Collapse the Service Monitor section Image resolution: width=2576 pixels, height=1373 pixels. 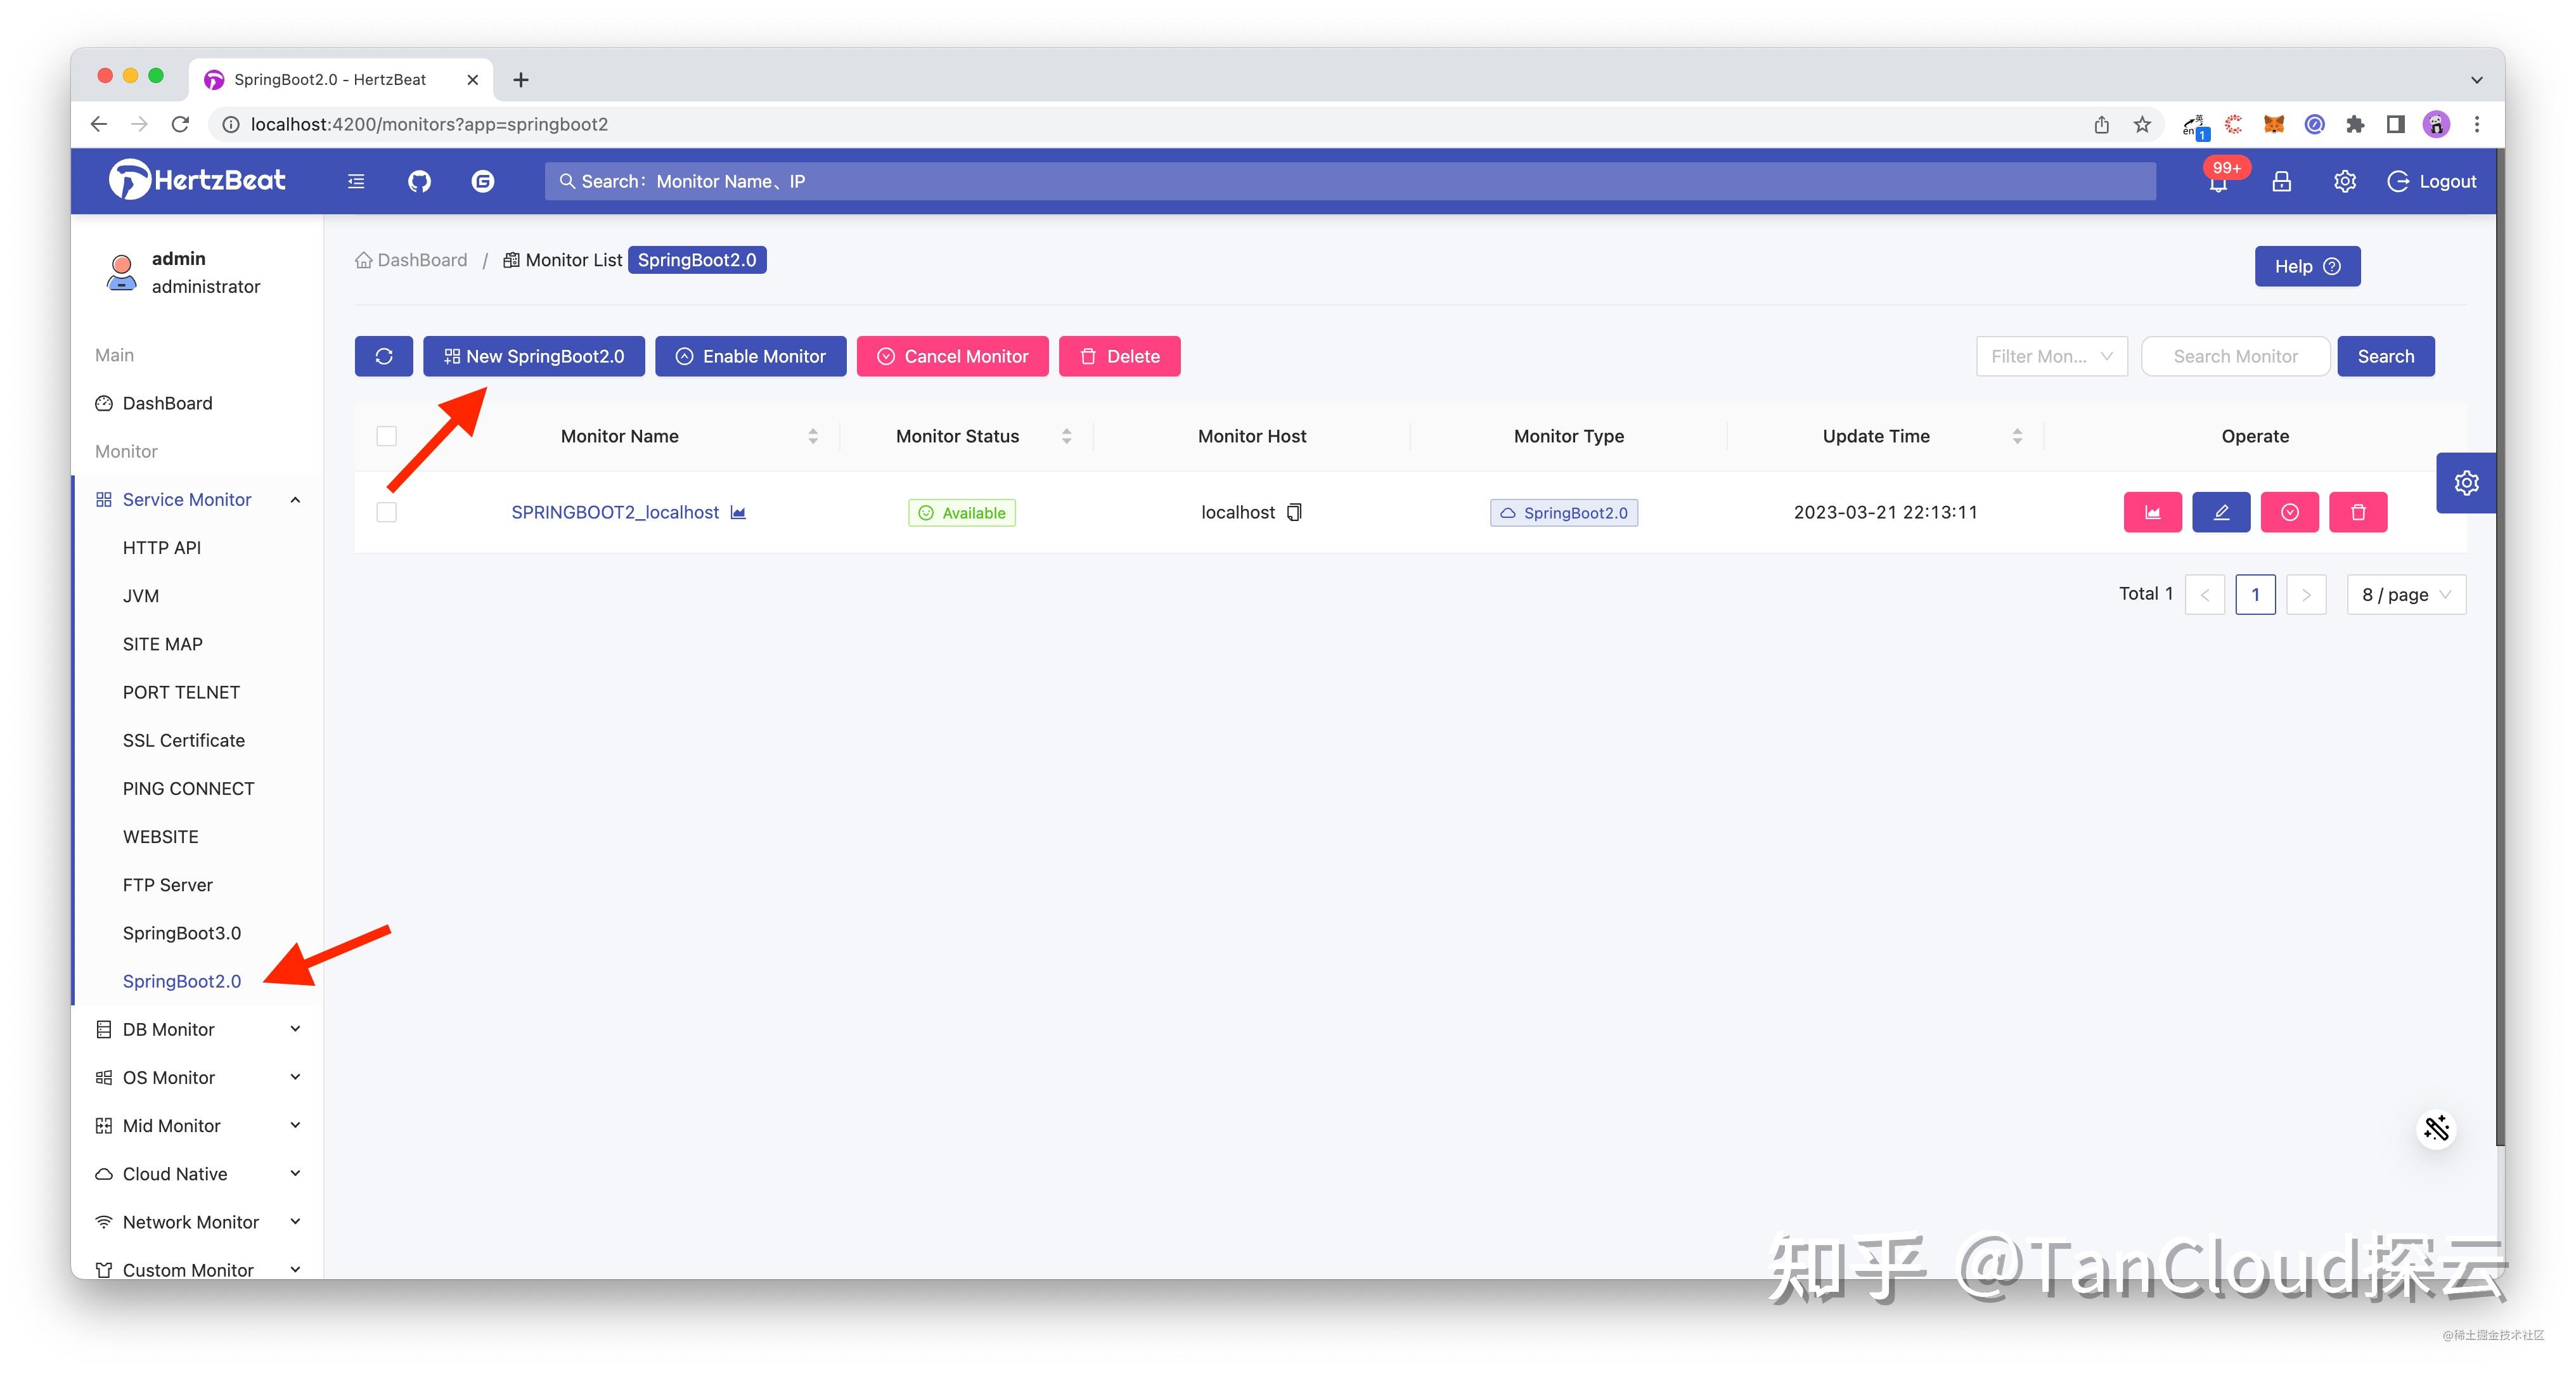pyautogui.click(x=295, y=499)
